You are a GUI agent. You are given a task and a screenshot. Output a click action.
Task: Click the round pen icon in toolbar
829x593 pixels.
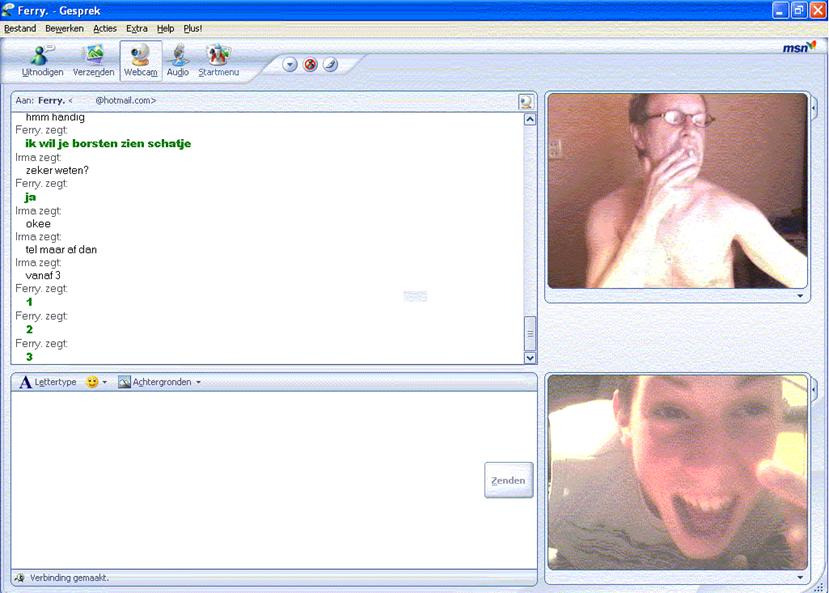coord(330,65)
